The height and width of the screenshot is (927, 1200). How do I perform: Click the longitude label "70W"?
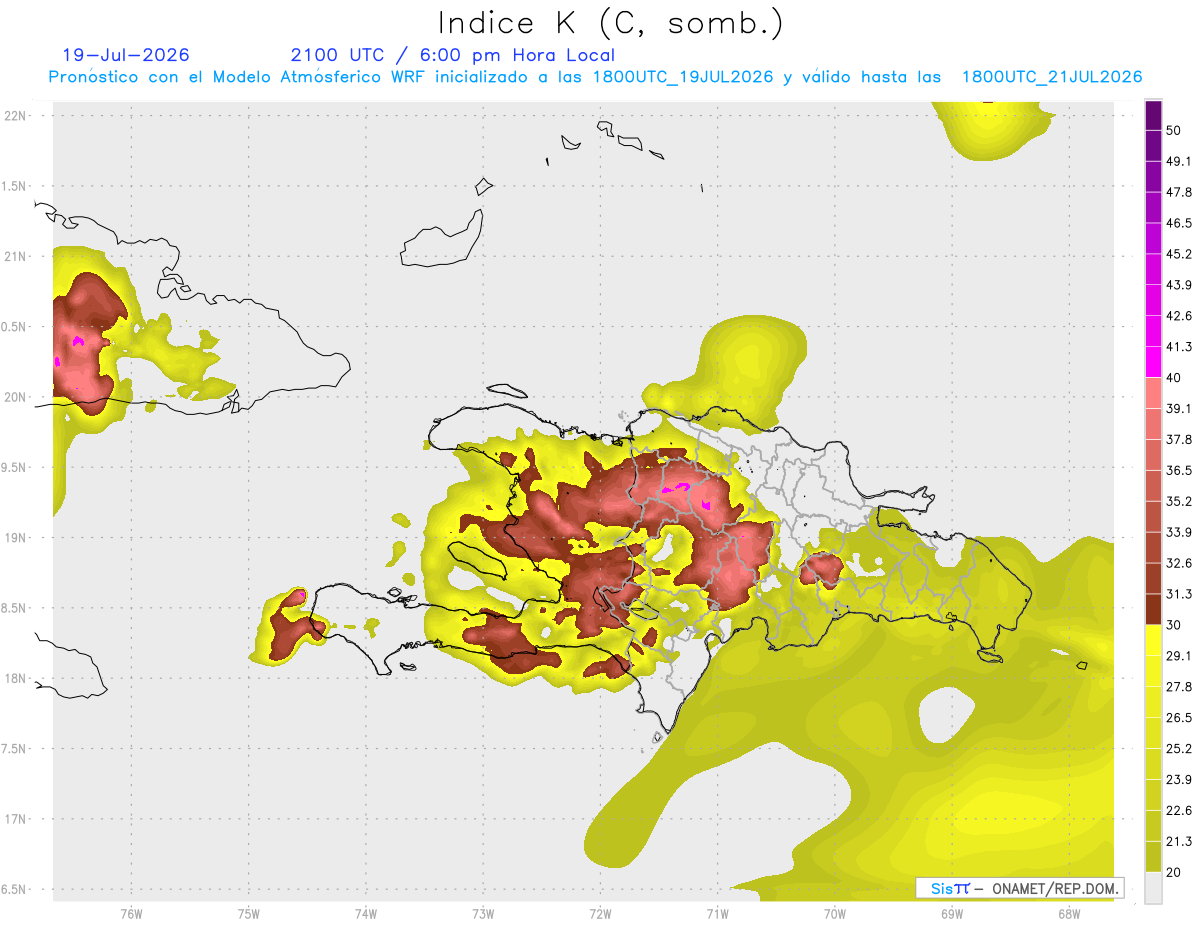835,913
